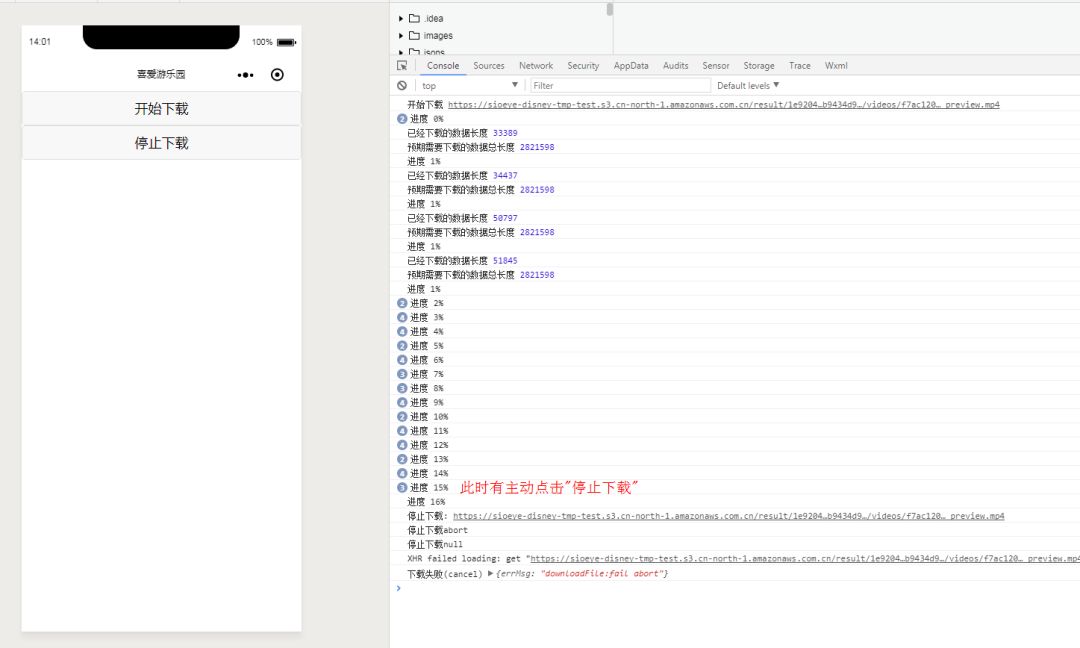This screenshot has height=648, width=1080.
Task: Click the value 33389 in console
Action: click(x=505, y=133)
